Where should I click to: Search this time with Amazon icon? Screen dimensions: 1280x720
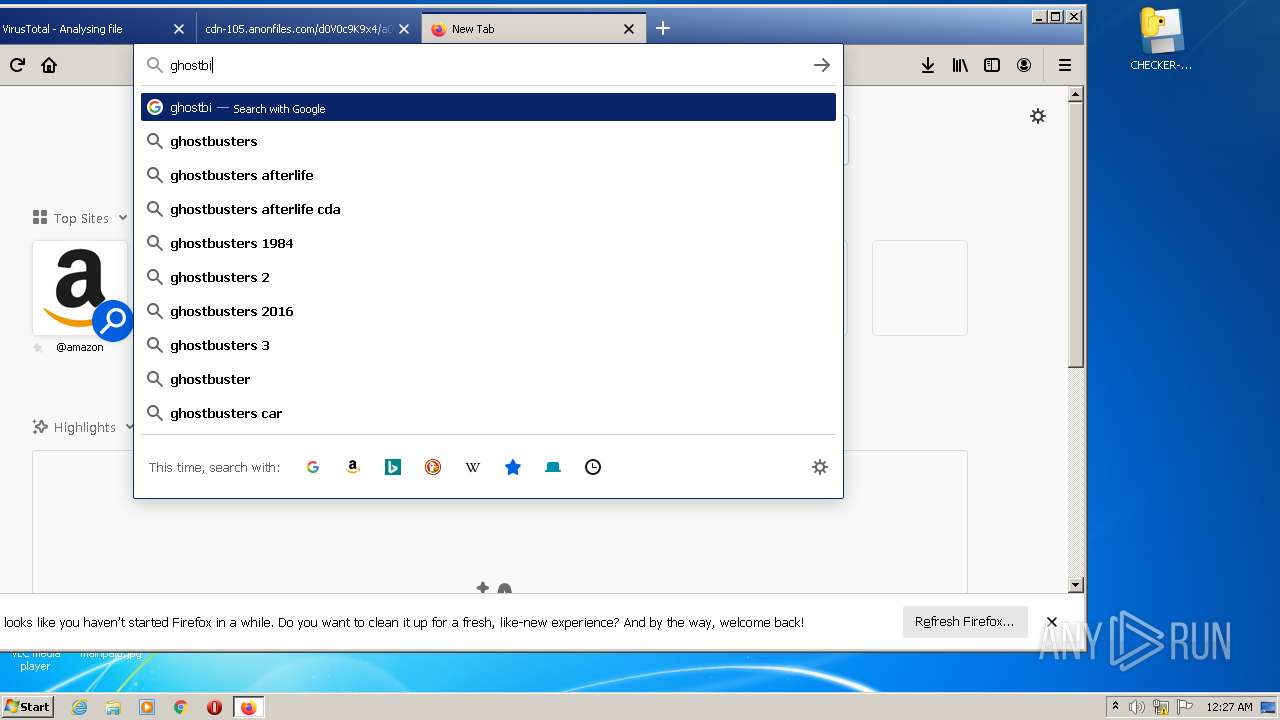[x=353, y=467]
